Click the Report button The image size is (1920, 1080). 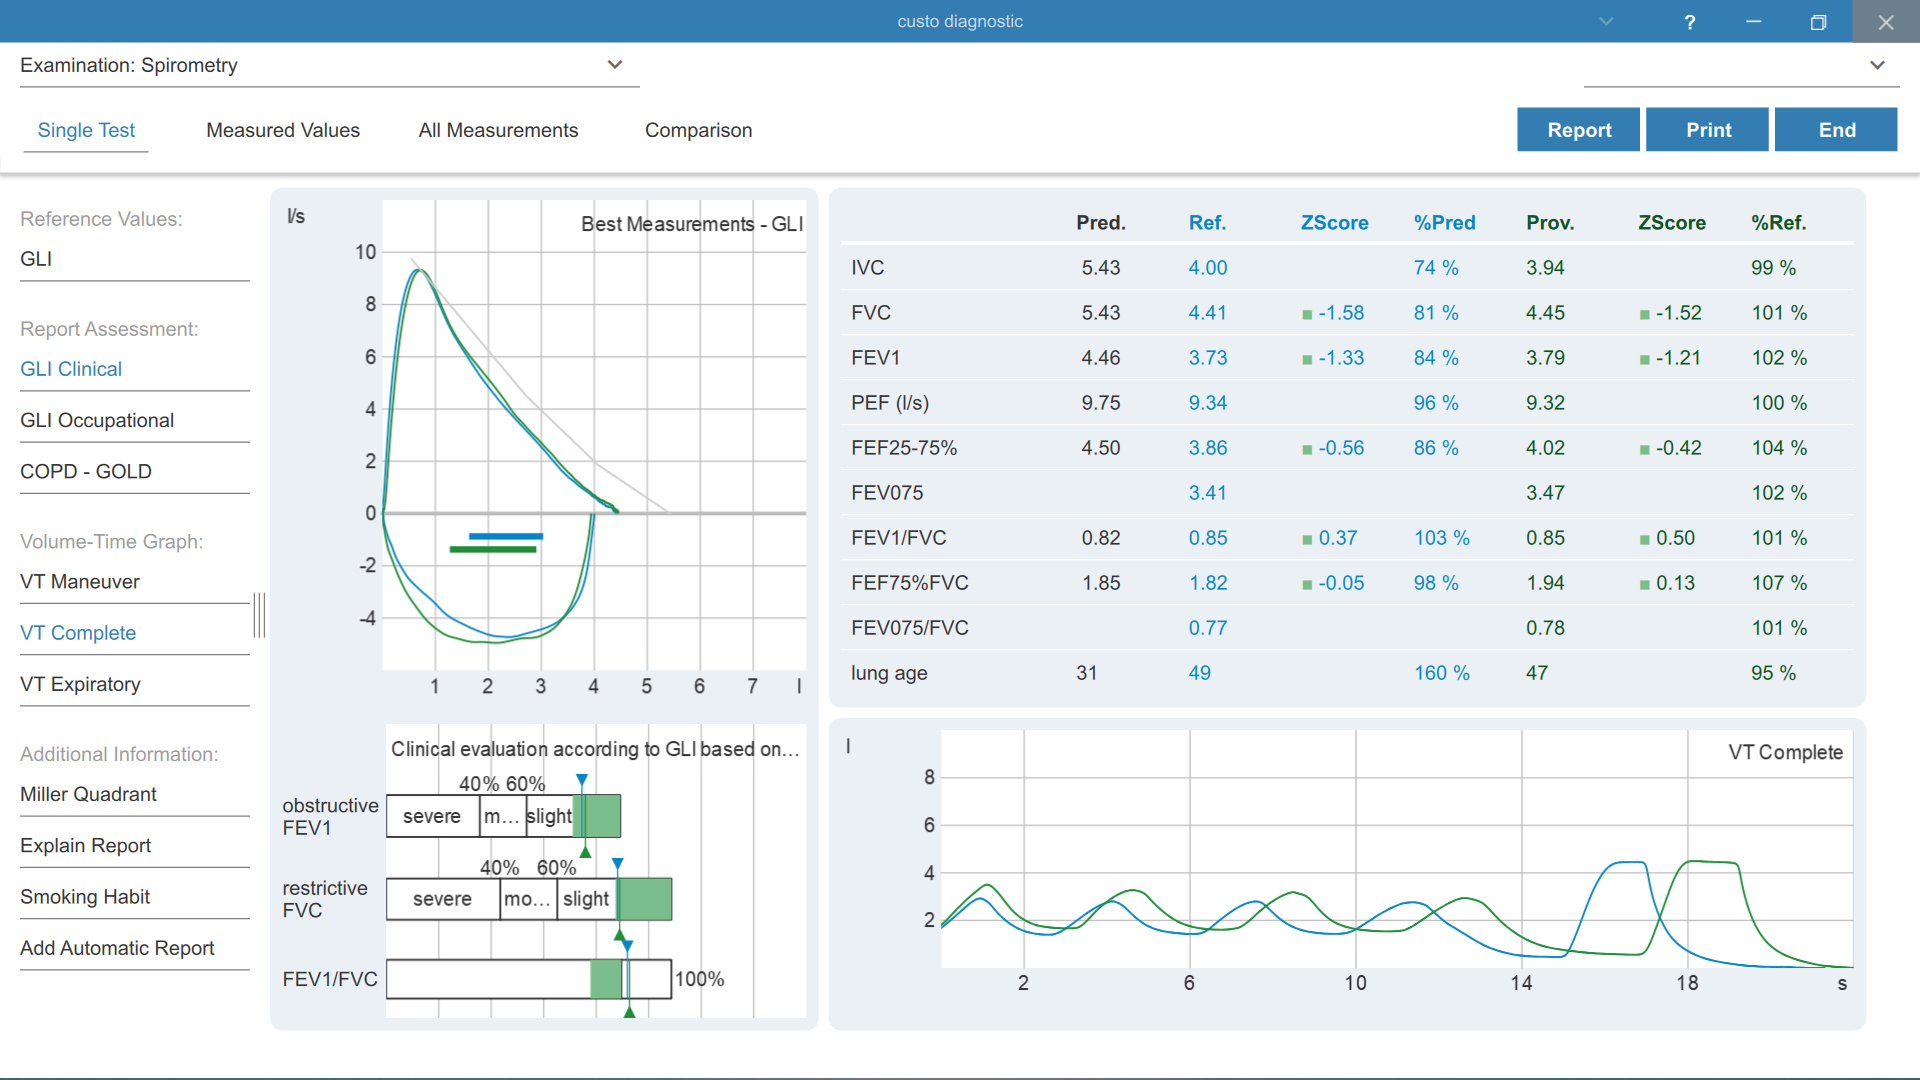click(1578, 130)
